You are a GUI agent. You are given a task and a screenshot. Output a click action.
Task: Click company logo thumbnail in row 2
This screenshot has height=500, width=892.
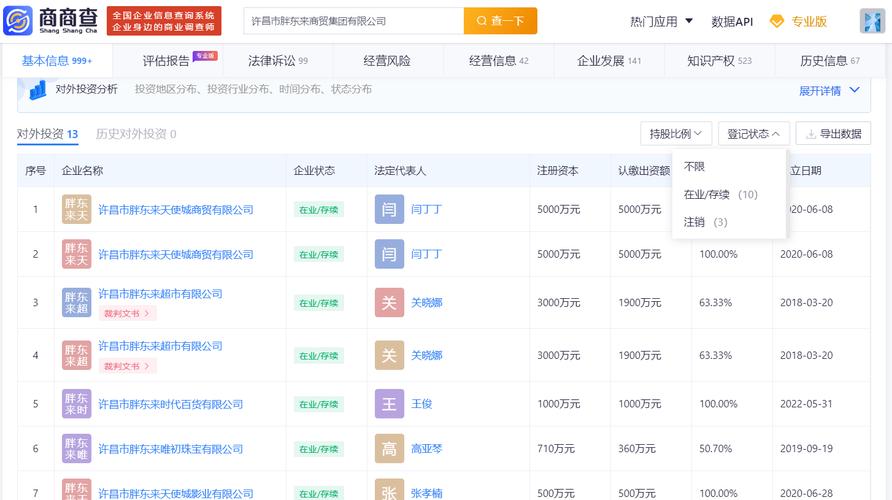click(76, 254)
